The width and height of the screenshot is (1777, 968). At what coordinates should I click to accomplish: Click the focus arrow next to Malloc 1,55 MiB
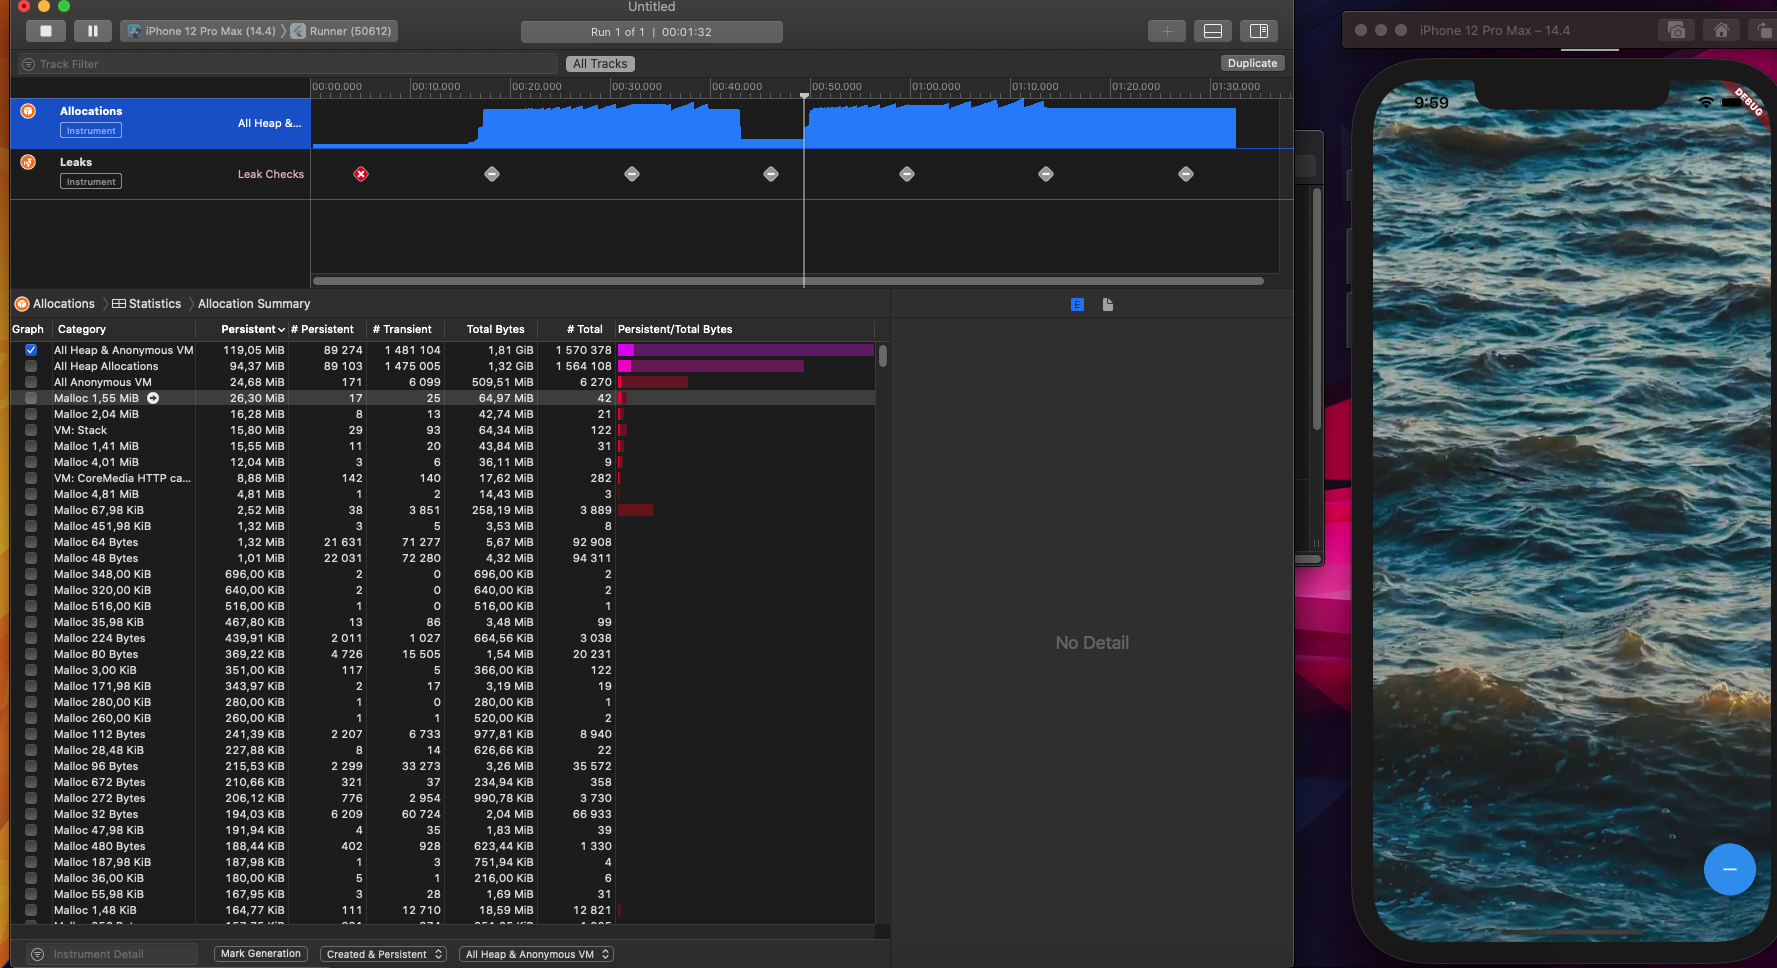(152, 397)
